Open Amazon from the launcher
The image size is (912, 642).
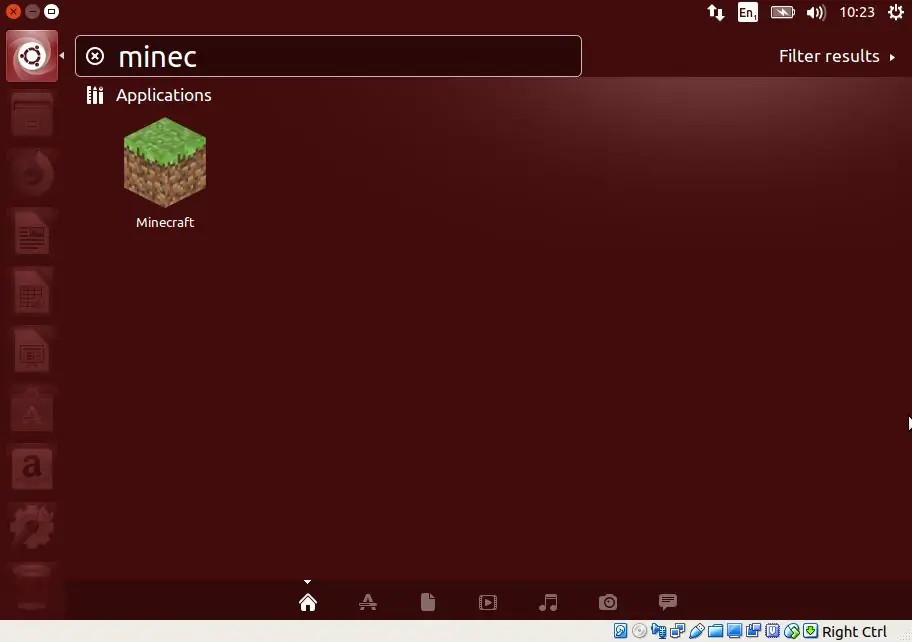click(32, 468)
